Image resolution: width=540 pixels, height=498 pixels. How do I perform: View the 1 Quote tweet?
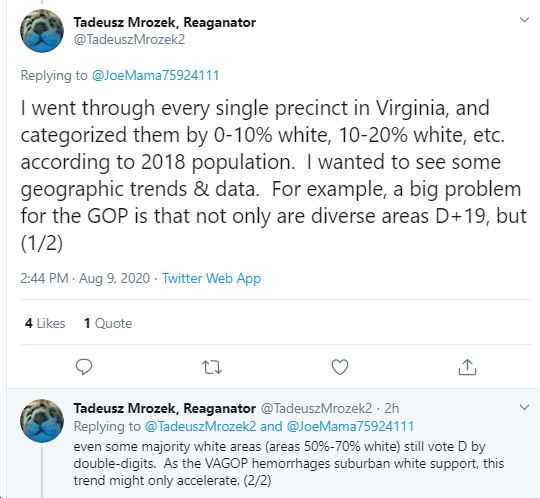(108, 323)
